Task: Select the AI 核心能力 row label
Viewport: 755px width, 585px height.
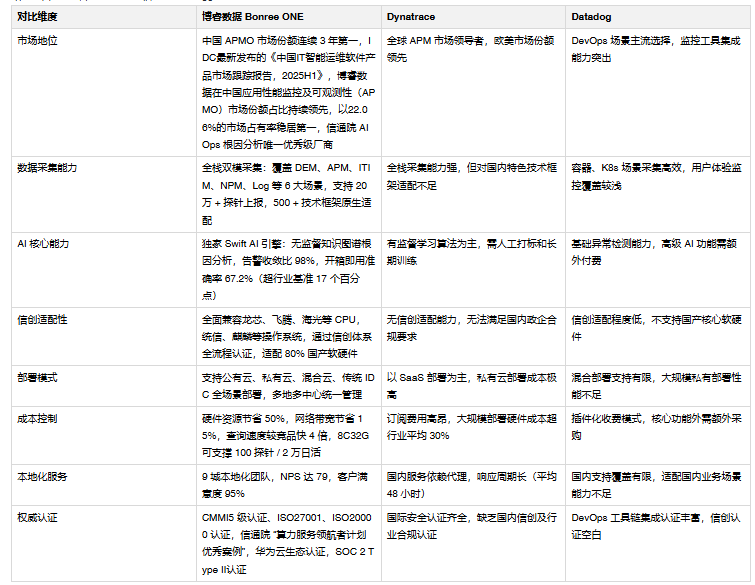Action: tap(43, 244)
